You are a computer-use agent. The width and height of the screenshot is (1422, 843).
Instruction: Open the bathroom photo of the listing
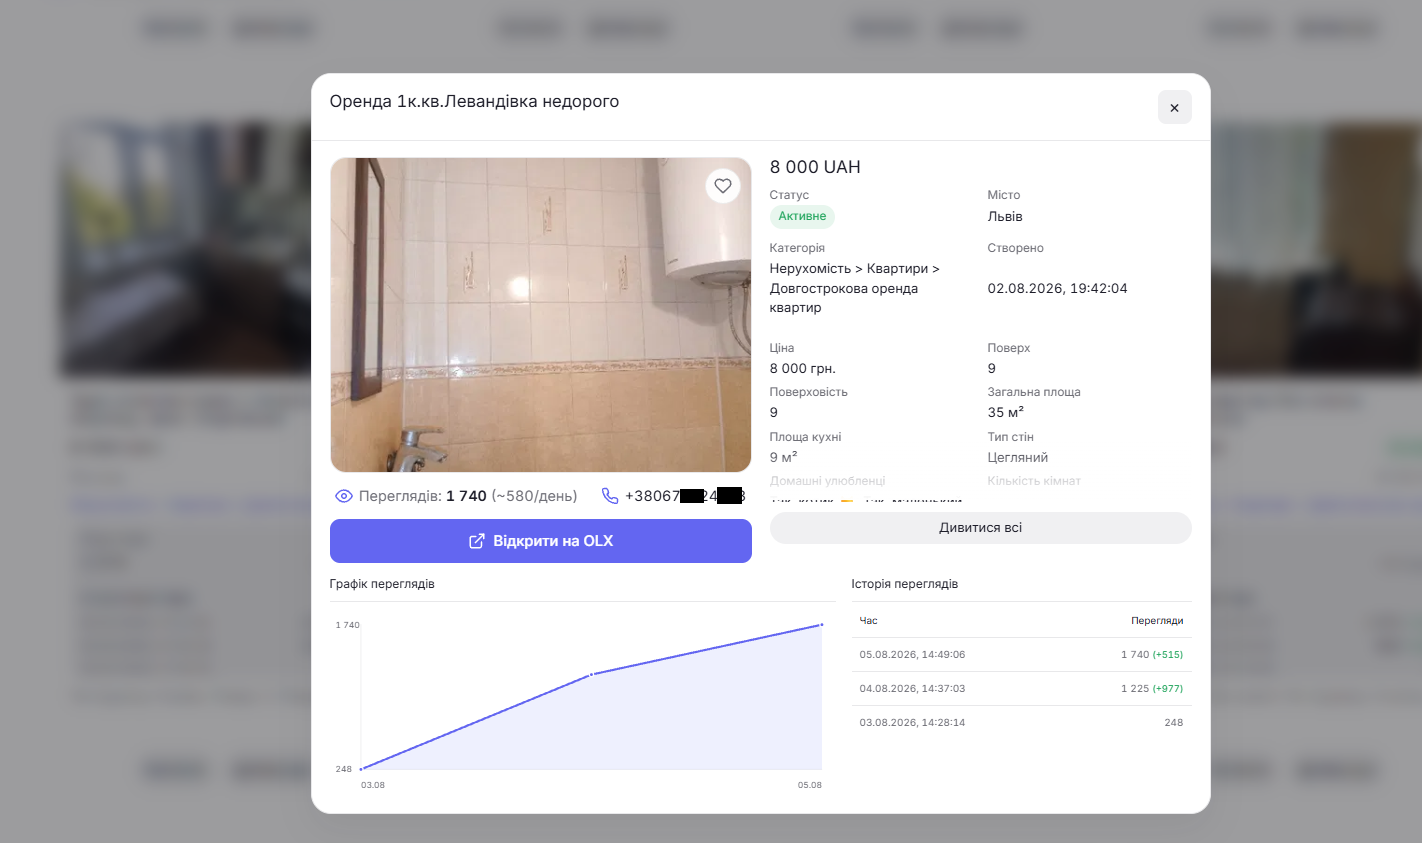pyautogui.click(x=540, y=315)
